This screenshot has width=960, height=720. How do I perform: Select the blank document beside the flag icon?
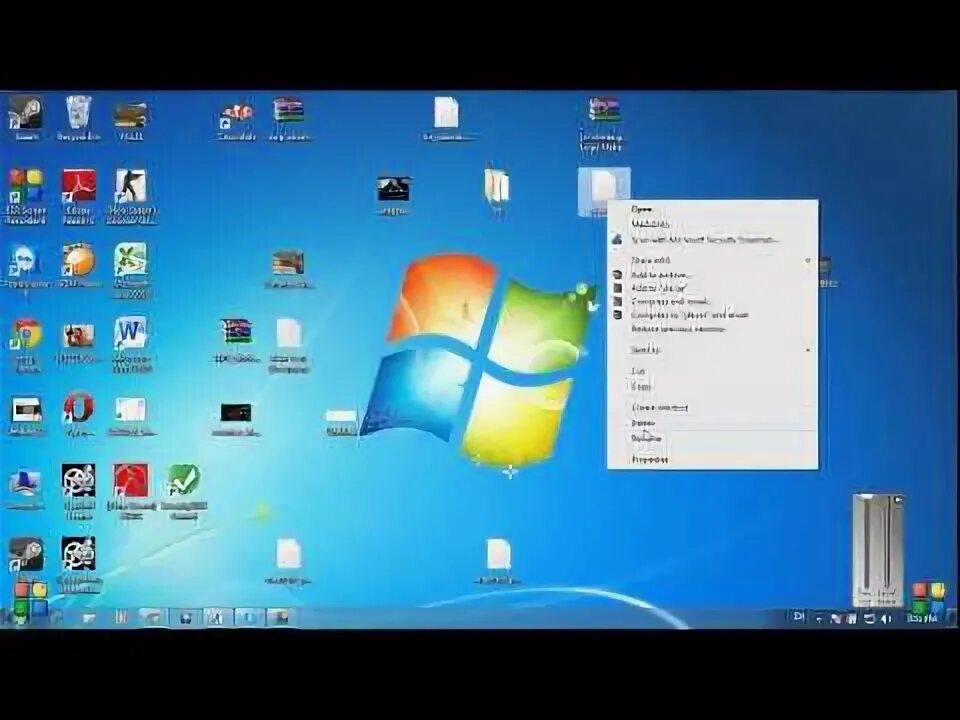[289, 344]
